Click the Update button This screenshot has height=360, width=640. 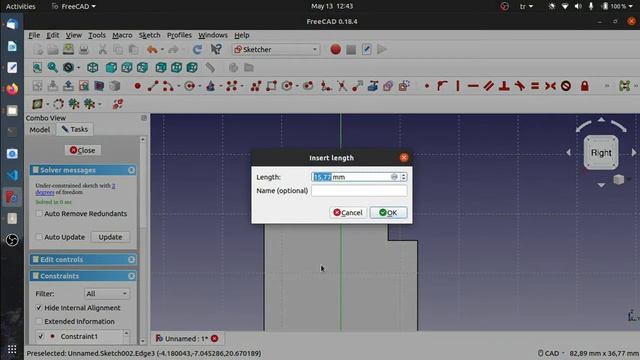tap(110, 237)
